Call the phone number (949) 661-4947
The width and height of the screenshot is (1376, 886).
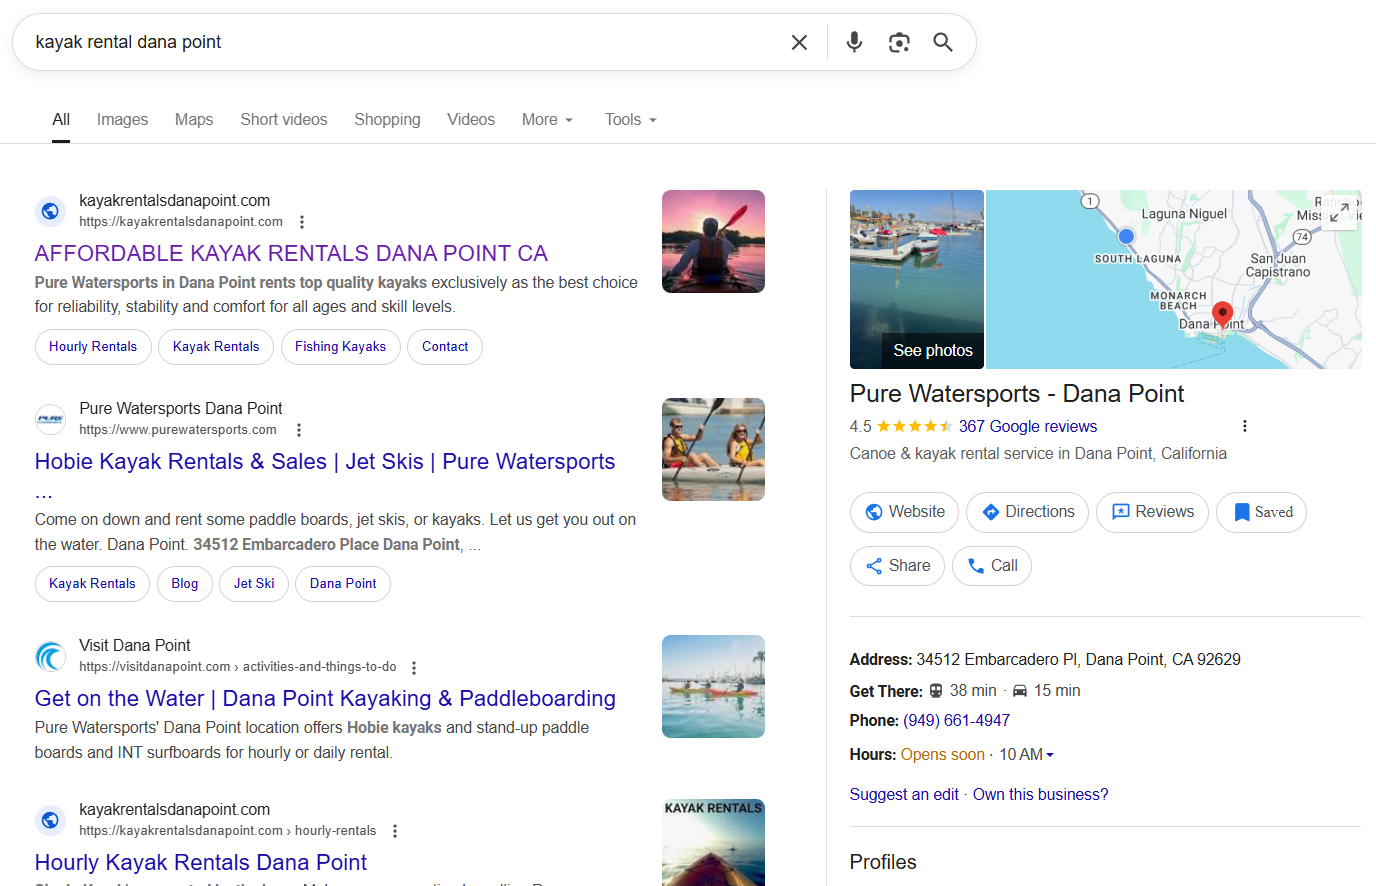click(x=956, y=721)
